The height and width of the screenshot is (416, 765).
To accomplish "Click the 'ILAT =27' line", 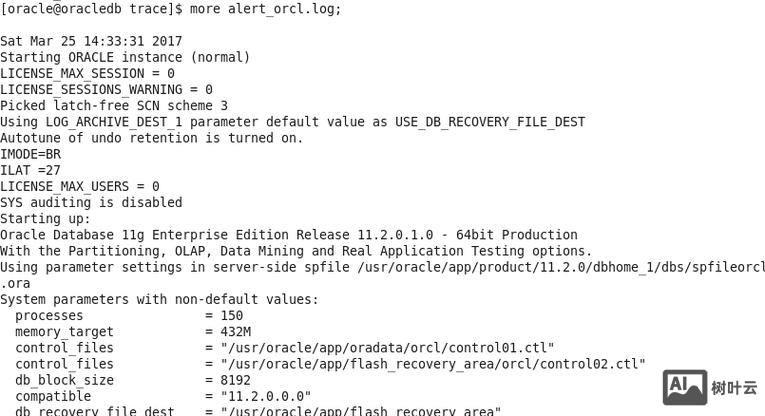I will click(30, 170).
